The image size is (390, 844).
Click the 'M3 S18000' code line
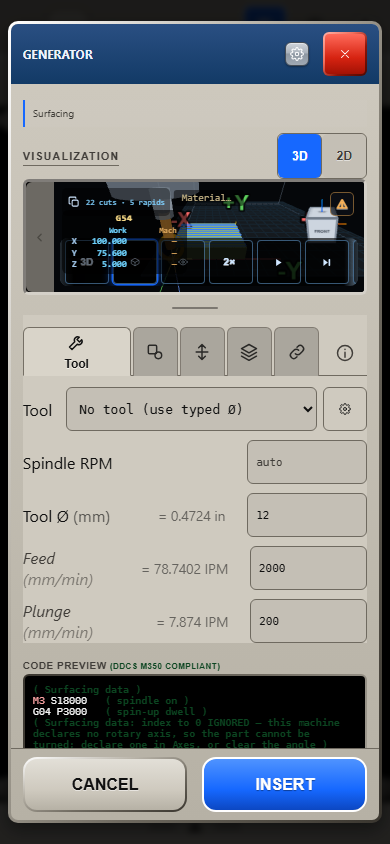[60, 700]
